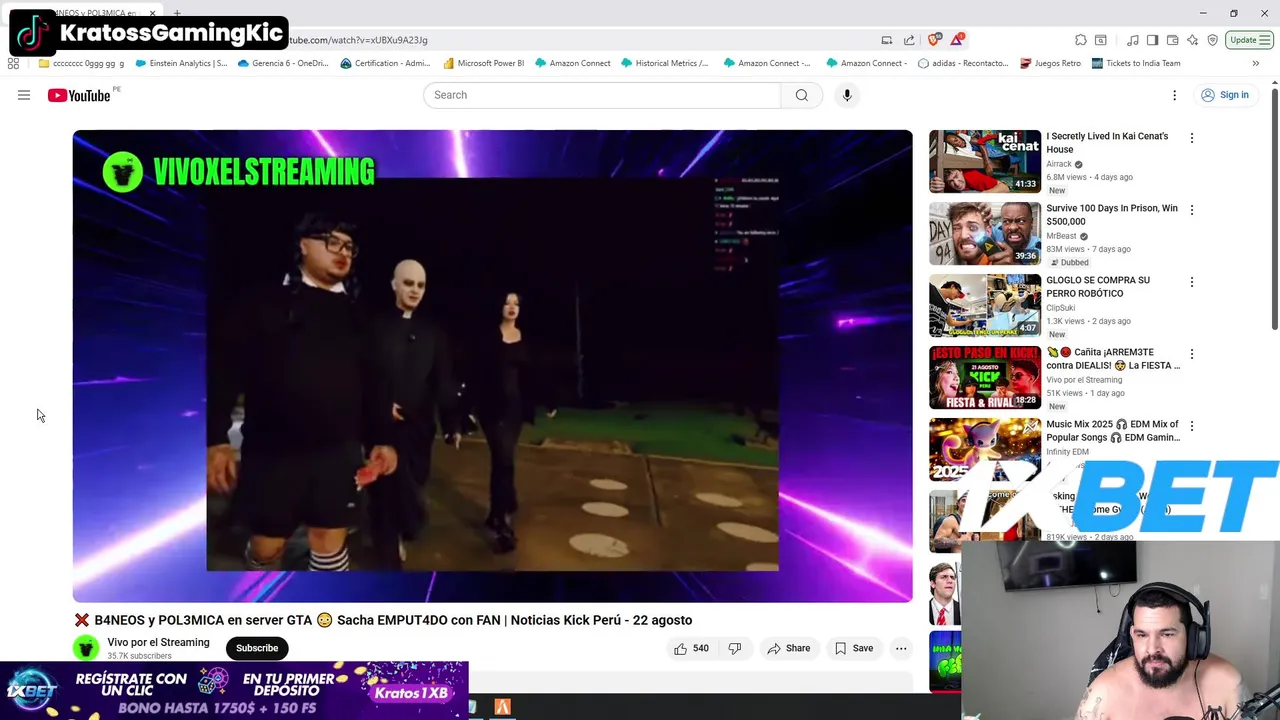Open Brave Rewards triangle icon

[957, 40]
